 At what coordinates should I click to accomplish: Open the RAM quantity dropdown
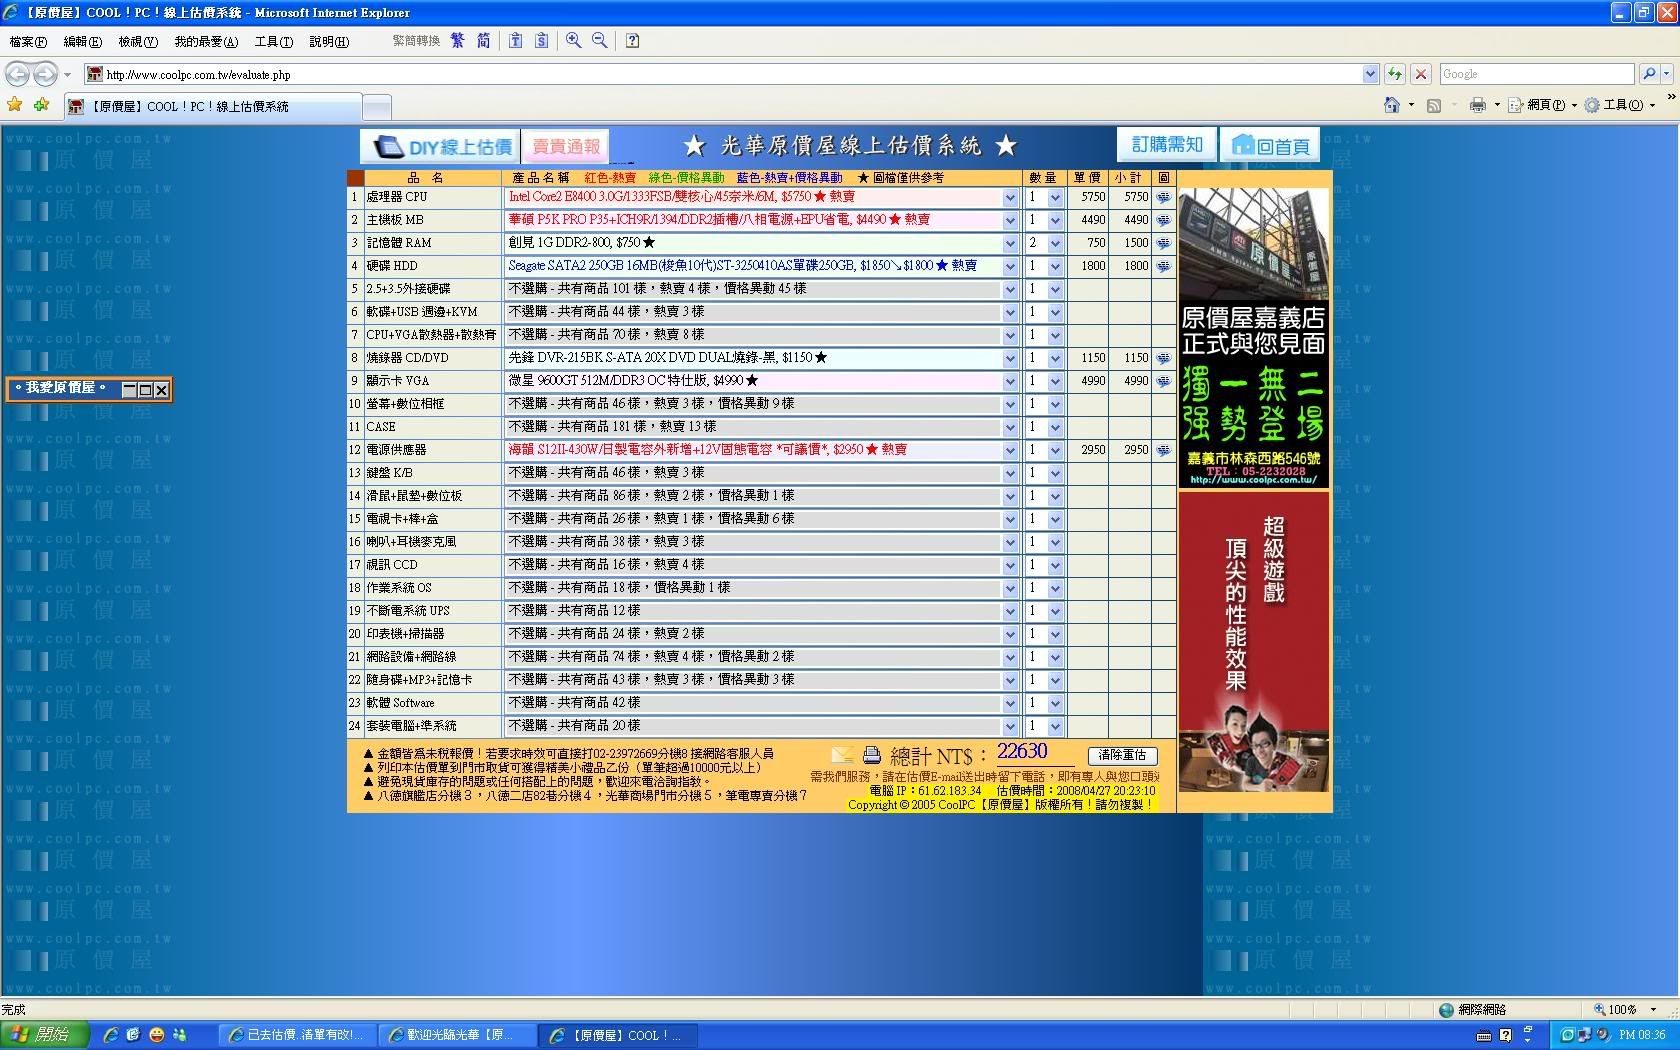(1055, 243)
